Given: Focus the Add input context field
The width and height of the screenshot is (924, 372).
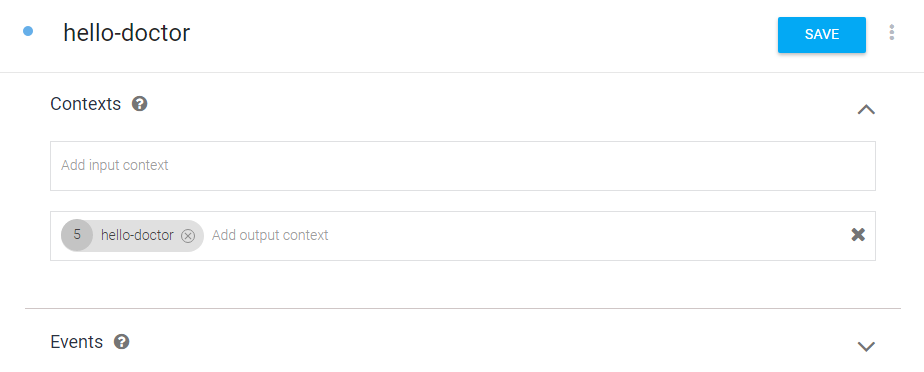Looking at the screenshot, I should (463, 166).
